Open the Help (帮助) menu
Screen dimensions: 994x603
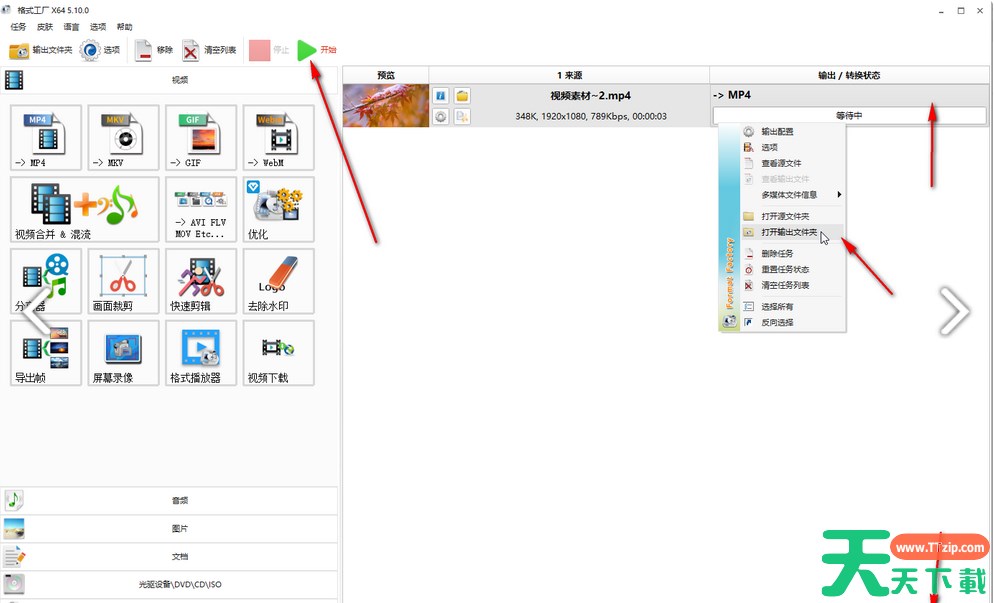coord(125,27)
